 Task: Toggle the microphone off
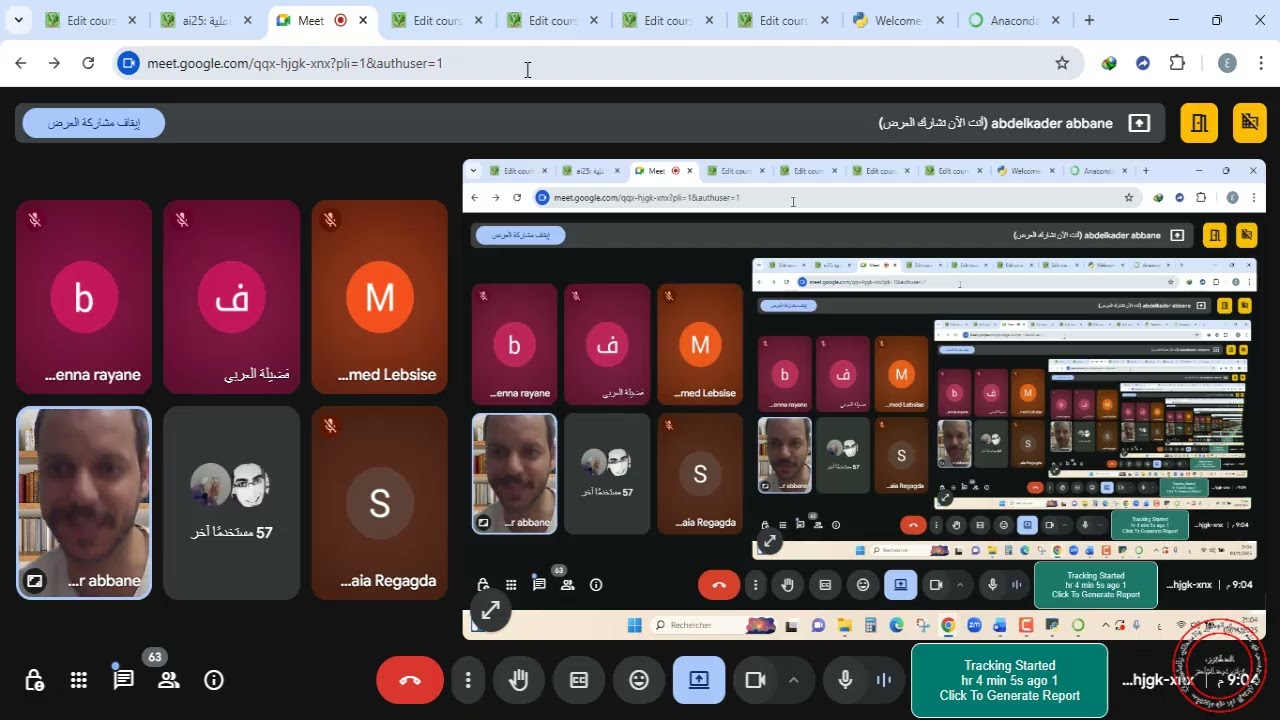(x=845, y=680)
